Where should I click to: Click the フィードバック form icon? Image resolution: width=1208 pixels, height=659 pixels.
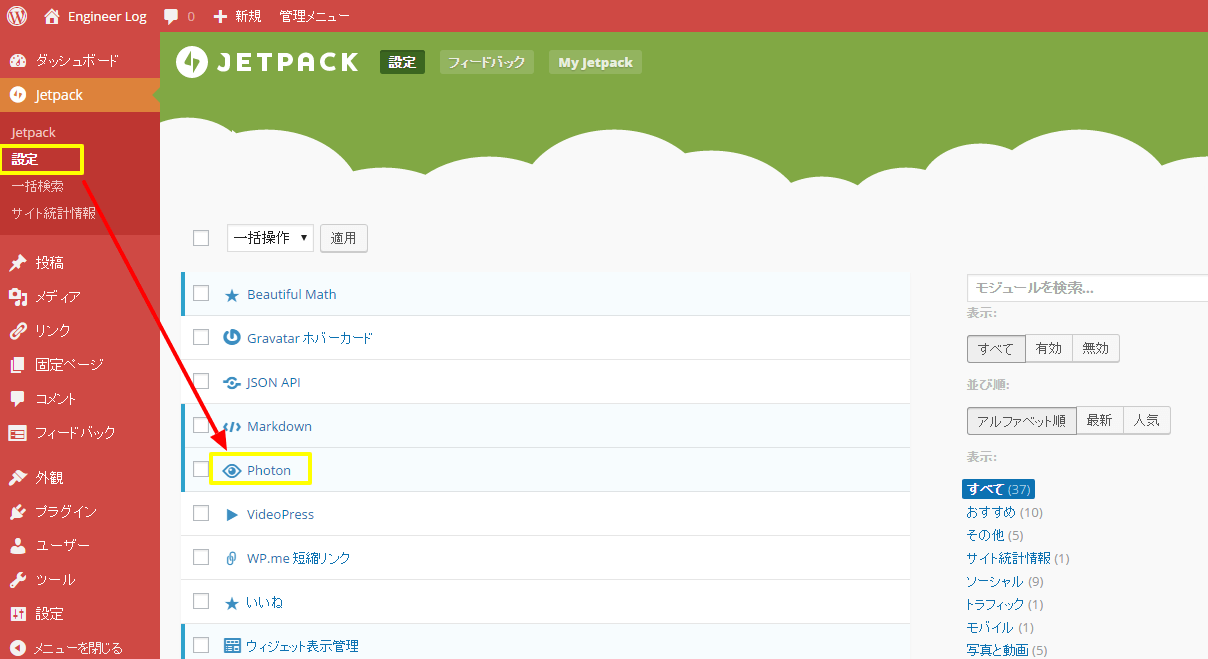point(18,433)
